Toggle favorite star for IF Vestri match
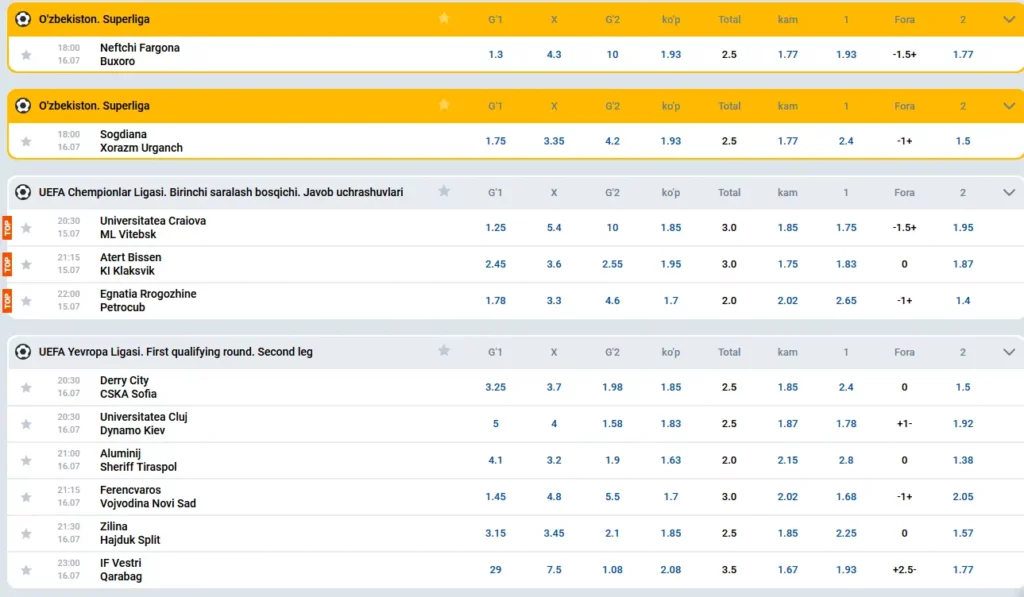The image size is (1024, 597). pyautogui.click(x=26, y=570)
